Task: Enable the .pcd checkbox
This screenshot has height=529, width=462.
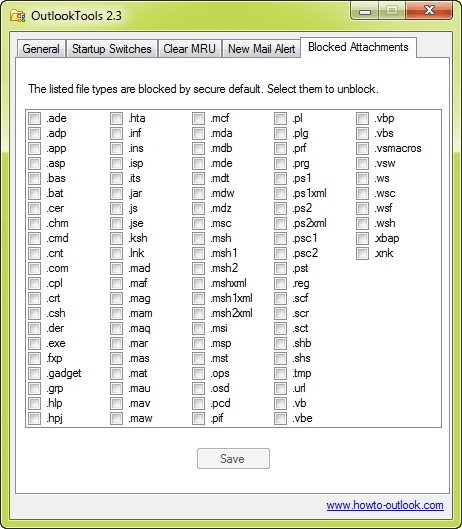Action: click(198, 403)
